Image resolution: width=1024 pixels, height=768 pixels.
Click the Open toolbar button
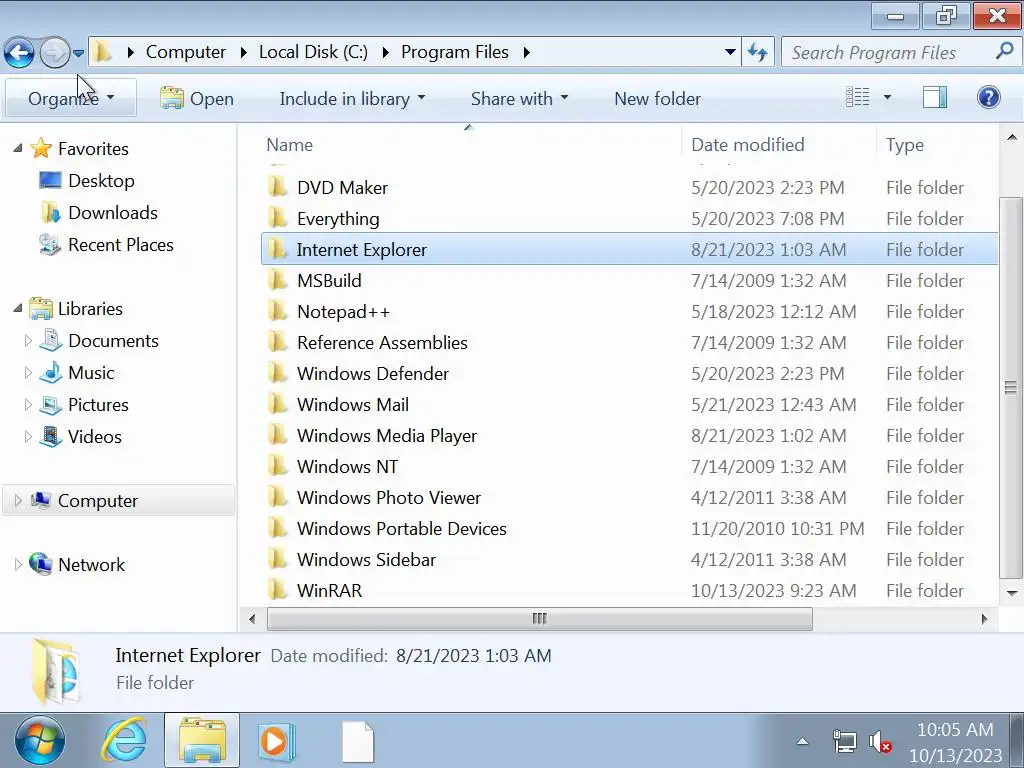click(x=197, y=99)
